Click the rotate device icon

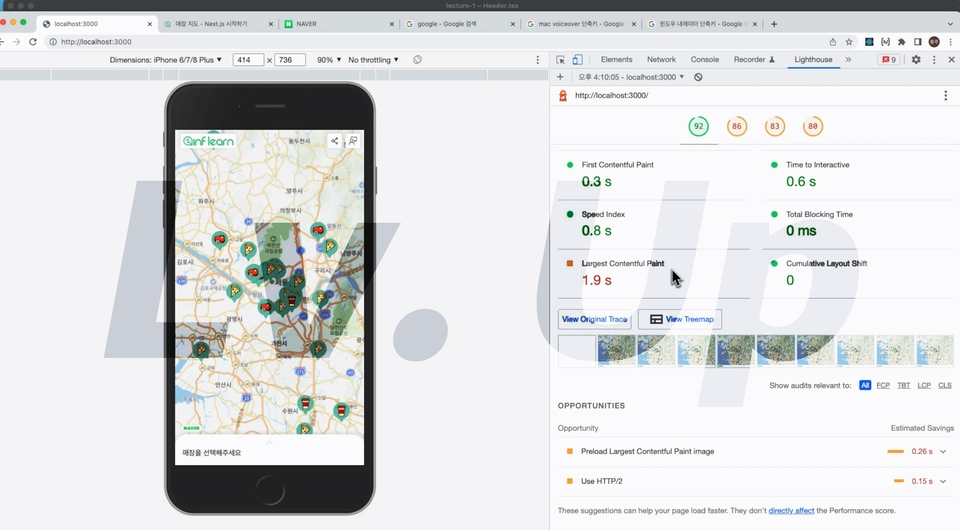click(x=417, y=60)
